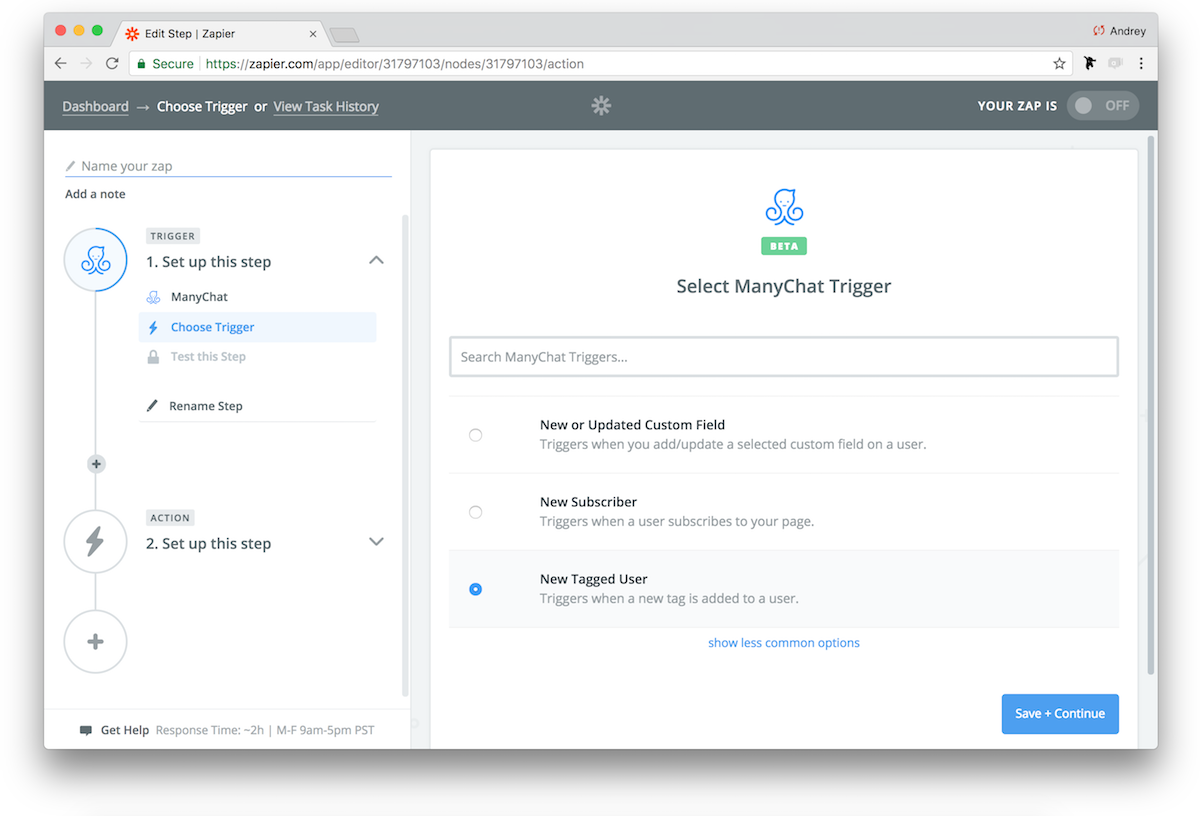The height and width of the screenshot is (816, 1200).
Task: Select the New Tagged User radio button
Action: pyautogui.click(x=475, y=589)
